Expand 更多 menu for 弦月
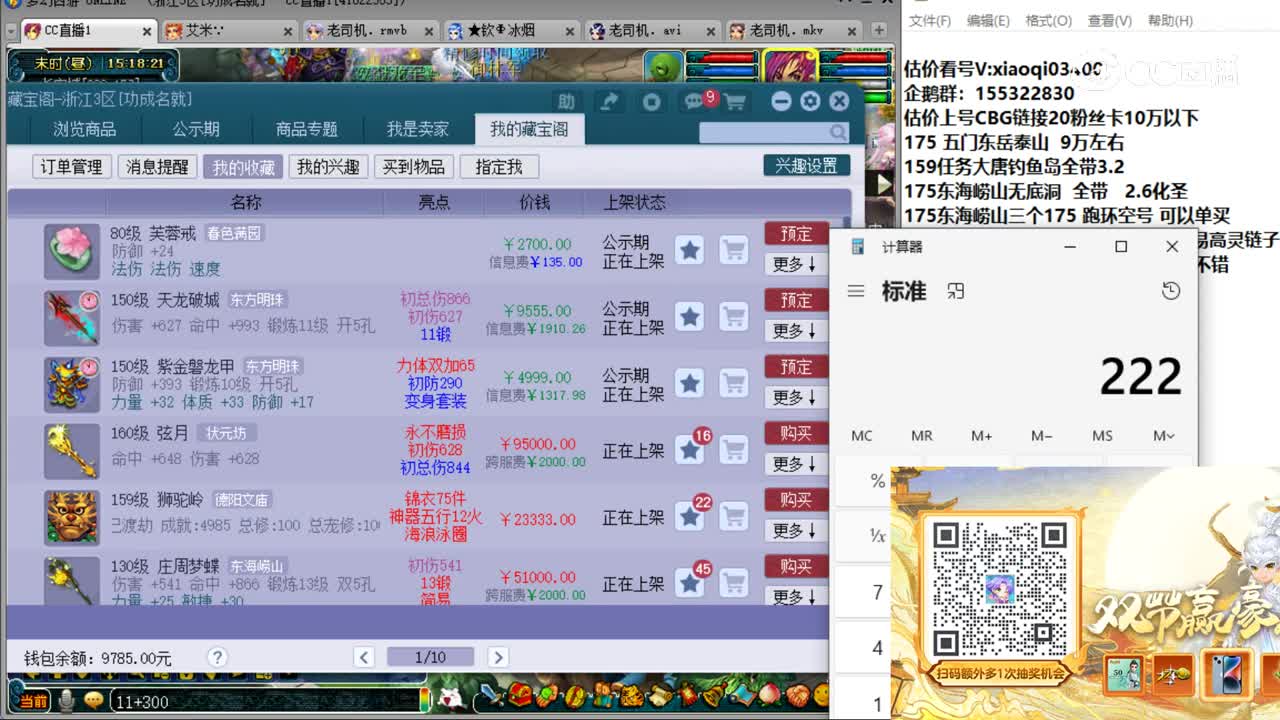 pyautogui.click(x=795, y=464)
